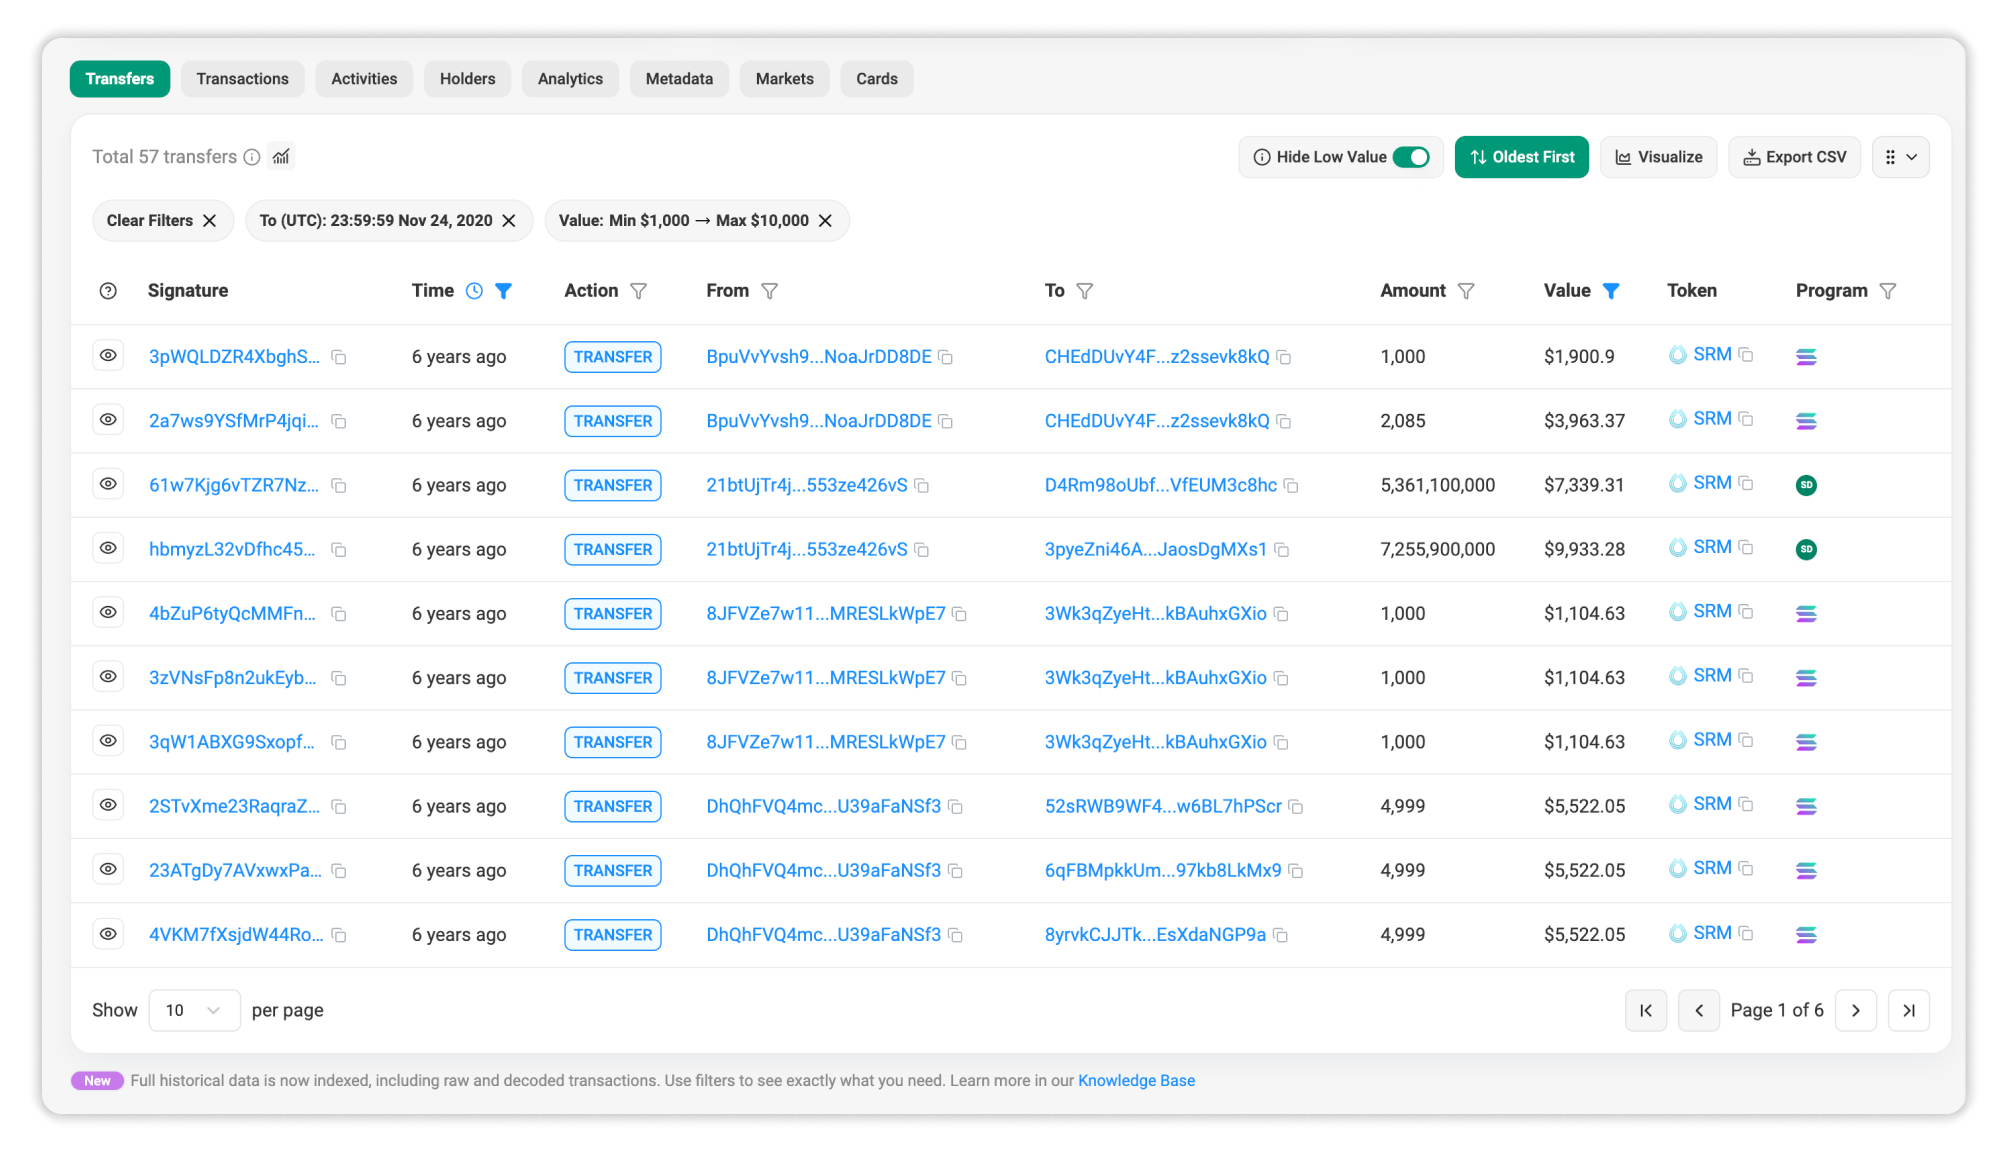Open signature link 2STvXme23RaqraZ...
Image resolution: width=2008 pixels, height=1154 pixels.
(x=234, y=806)
